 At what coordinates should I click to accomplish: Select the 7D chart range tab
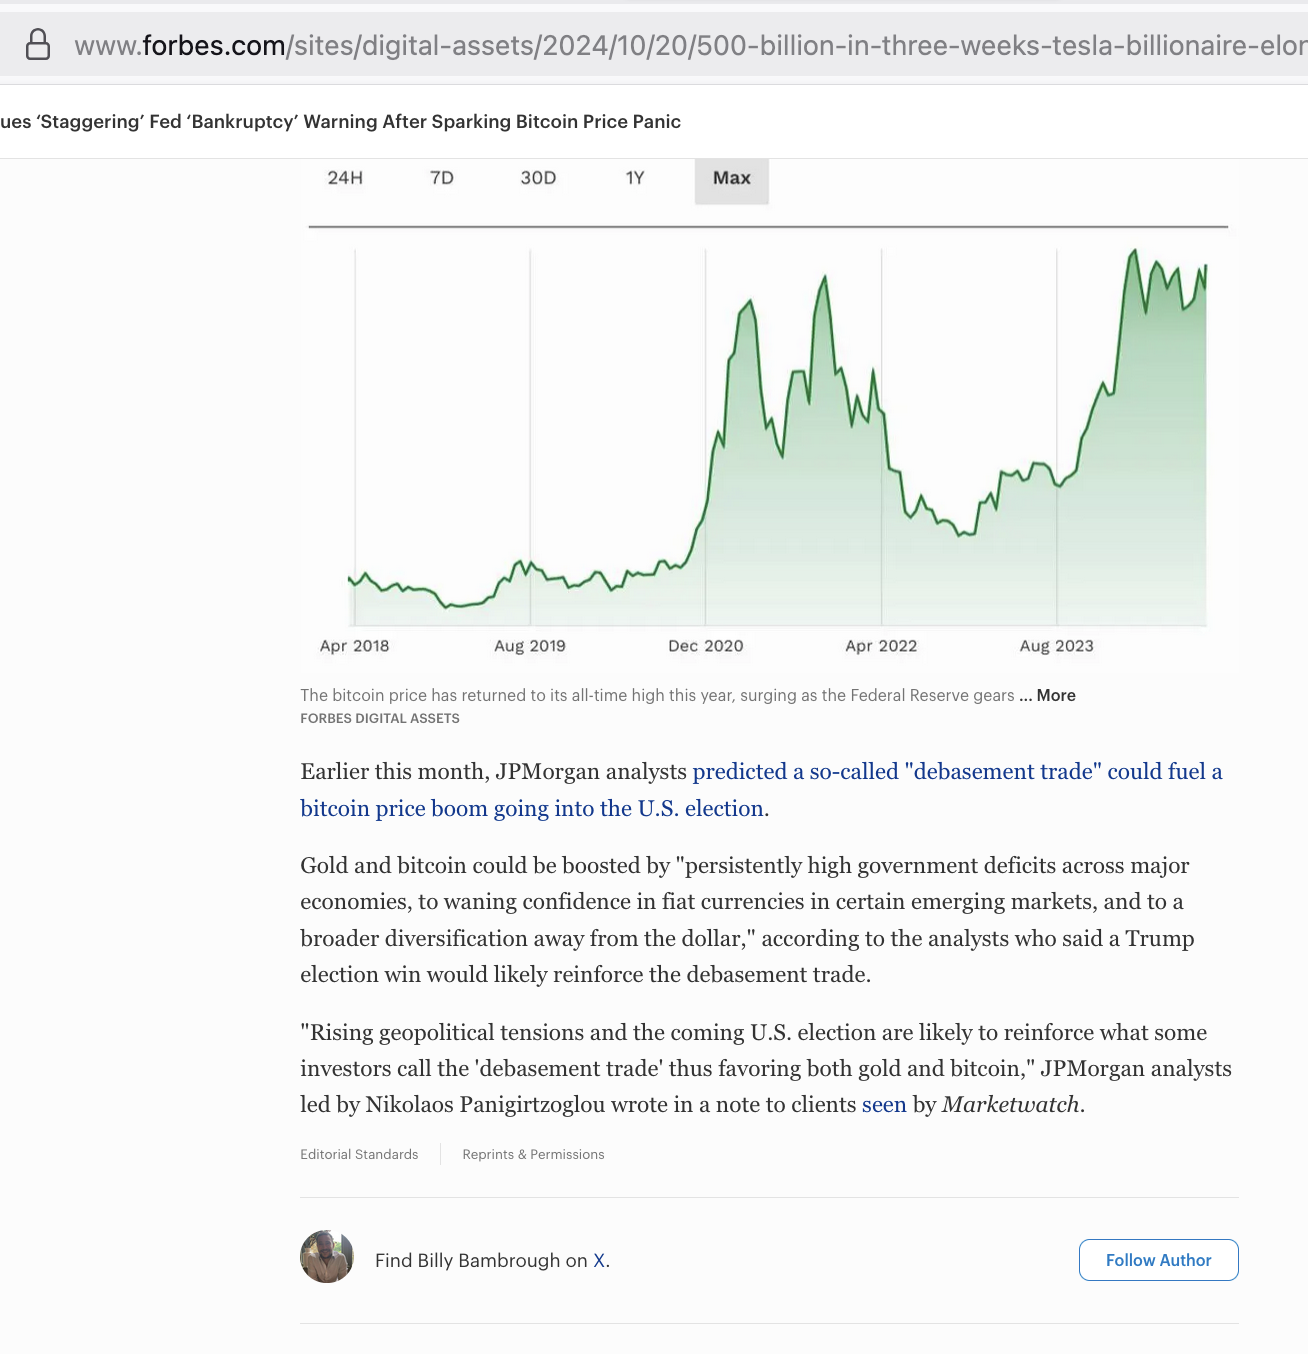point(442,178)
